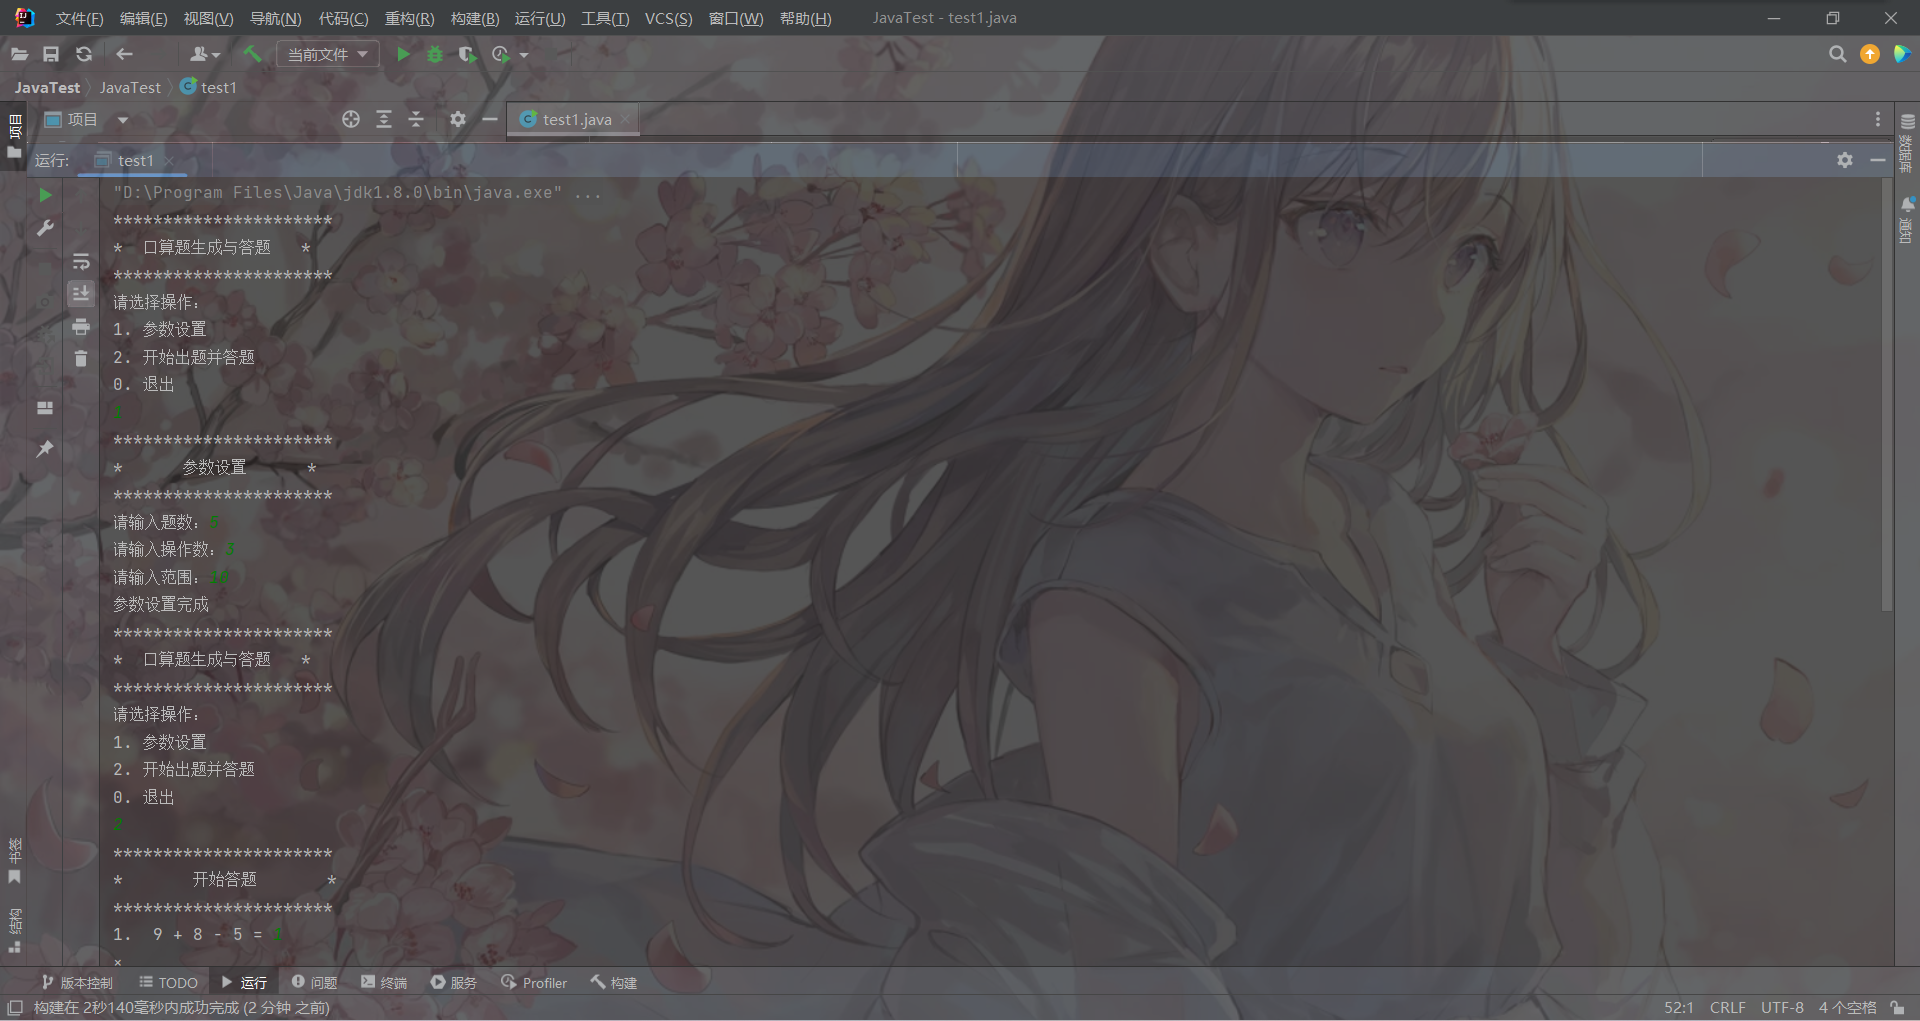Viewport: 1920px width, 1021px height.
Task: Select the test1 tab in the Run panel
Action: (133, 160)
